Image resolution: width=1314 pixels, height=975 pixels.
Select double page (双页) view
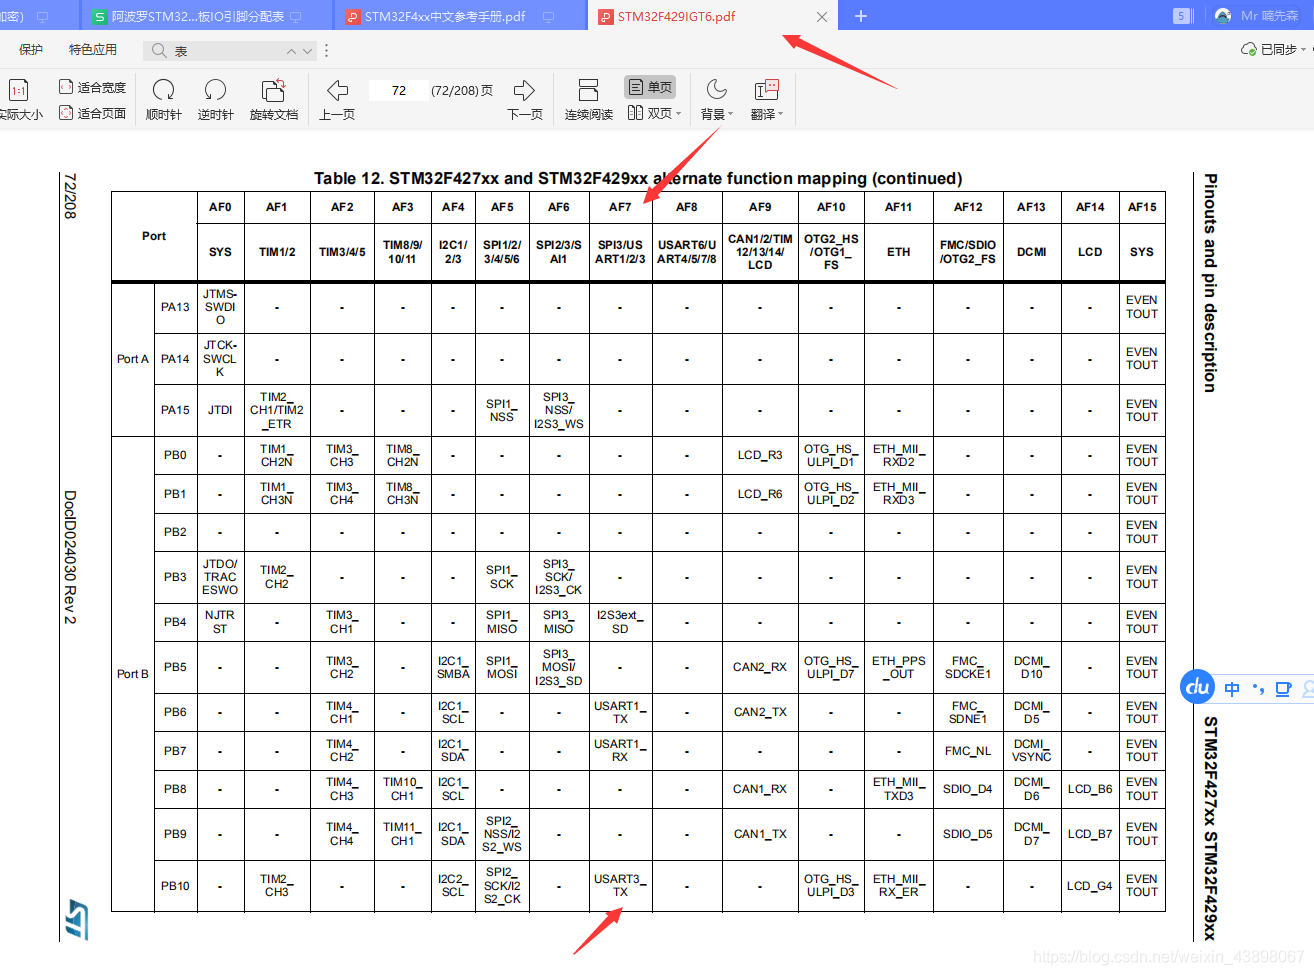650,113
